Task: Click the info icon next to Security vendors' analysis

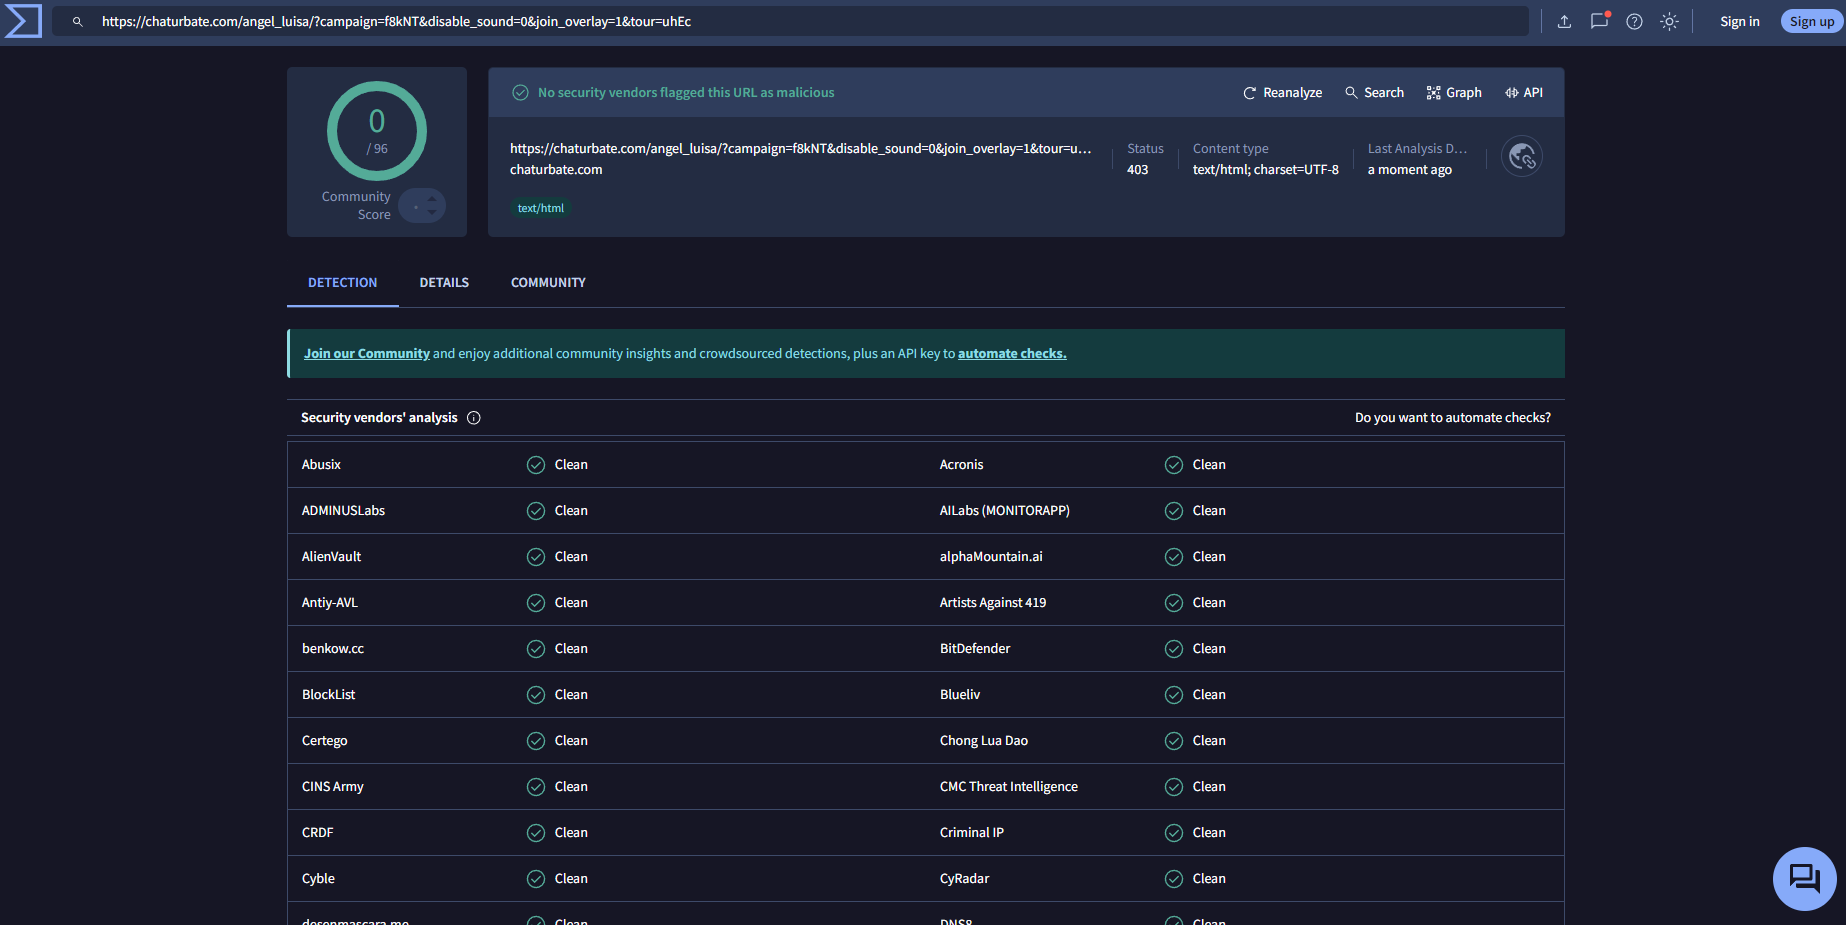Action: point(474,418)
